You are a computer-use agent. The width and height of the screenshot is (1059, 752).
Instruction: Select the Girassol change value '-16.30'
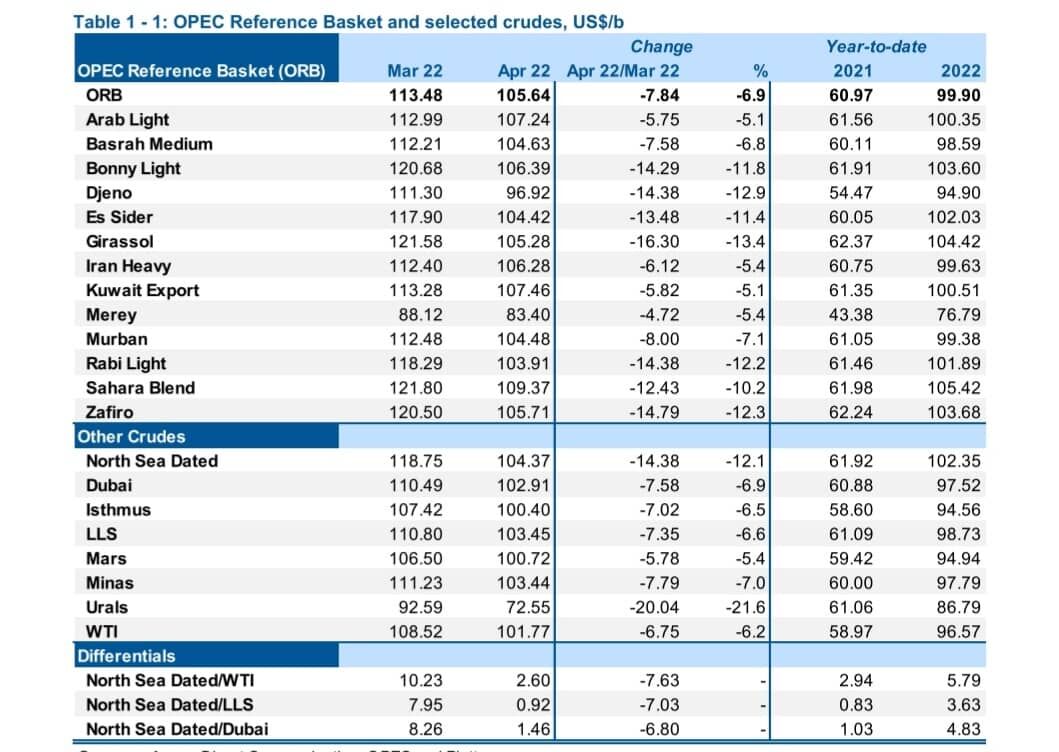(x=654, y=241)
